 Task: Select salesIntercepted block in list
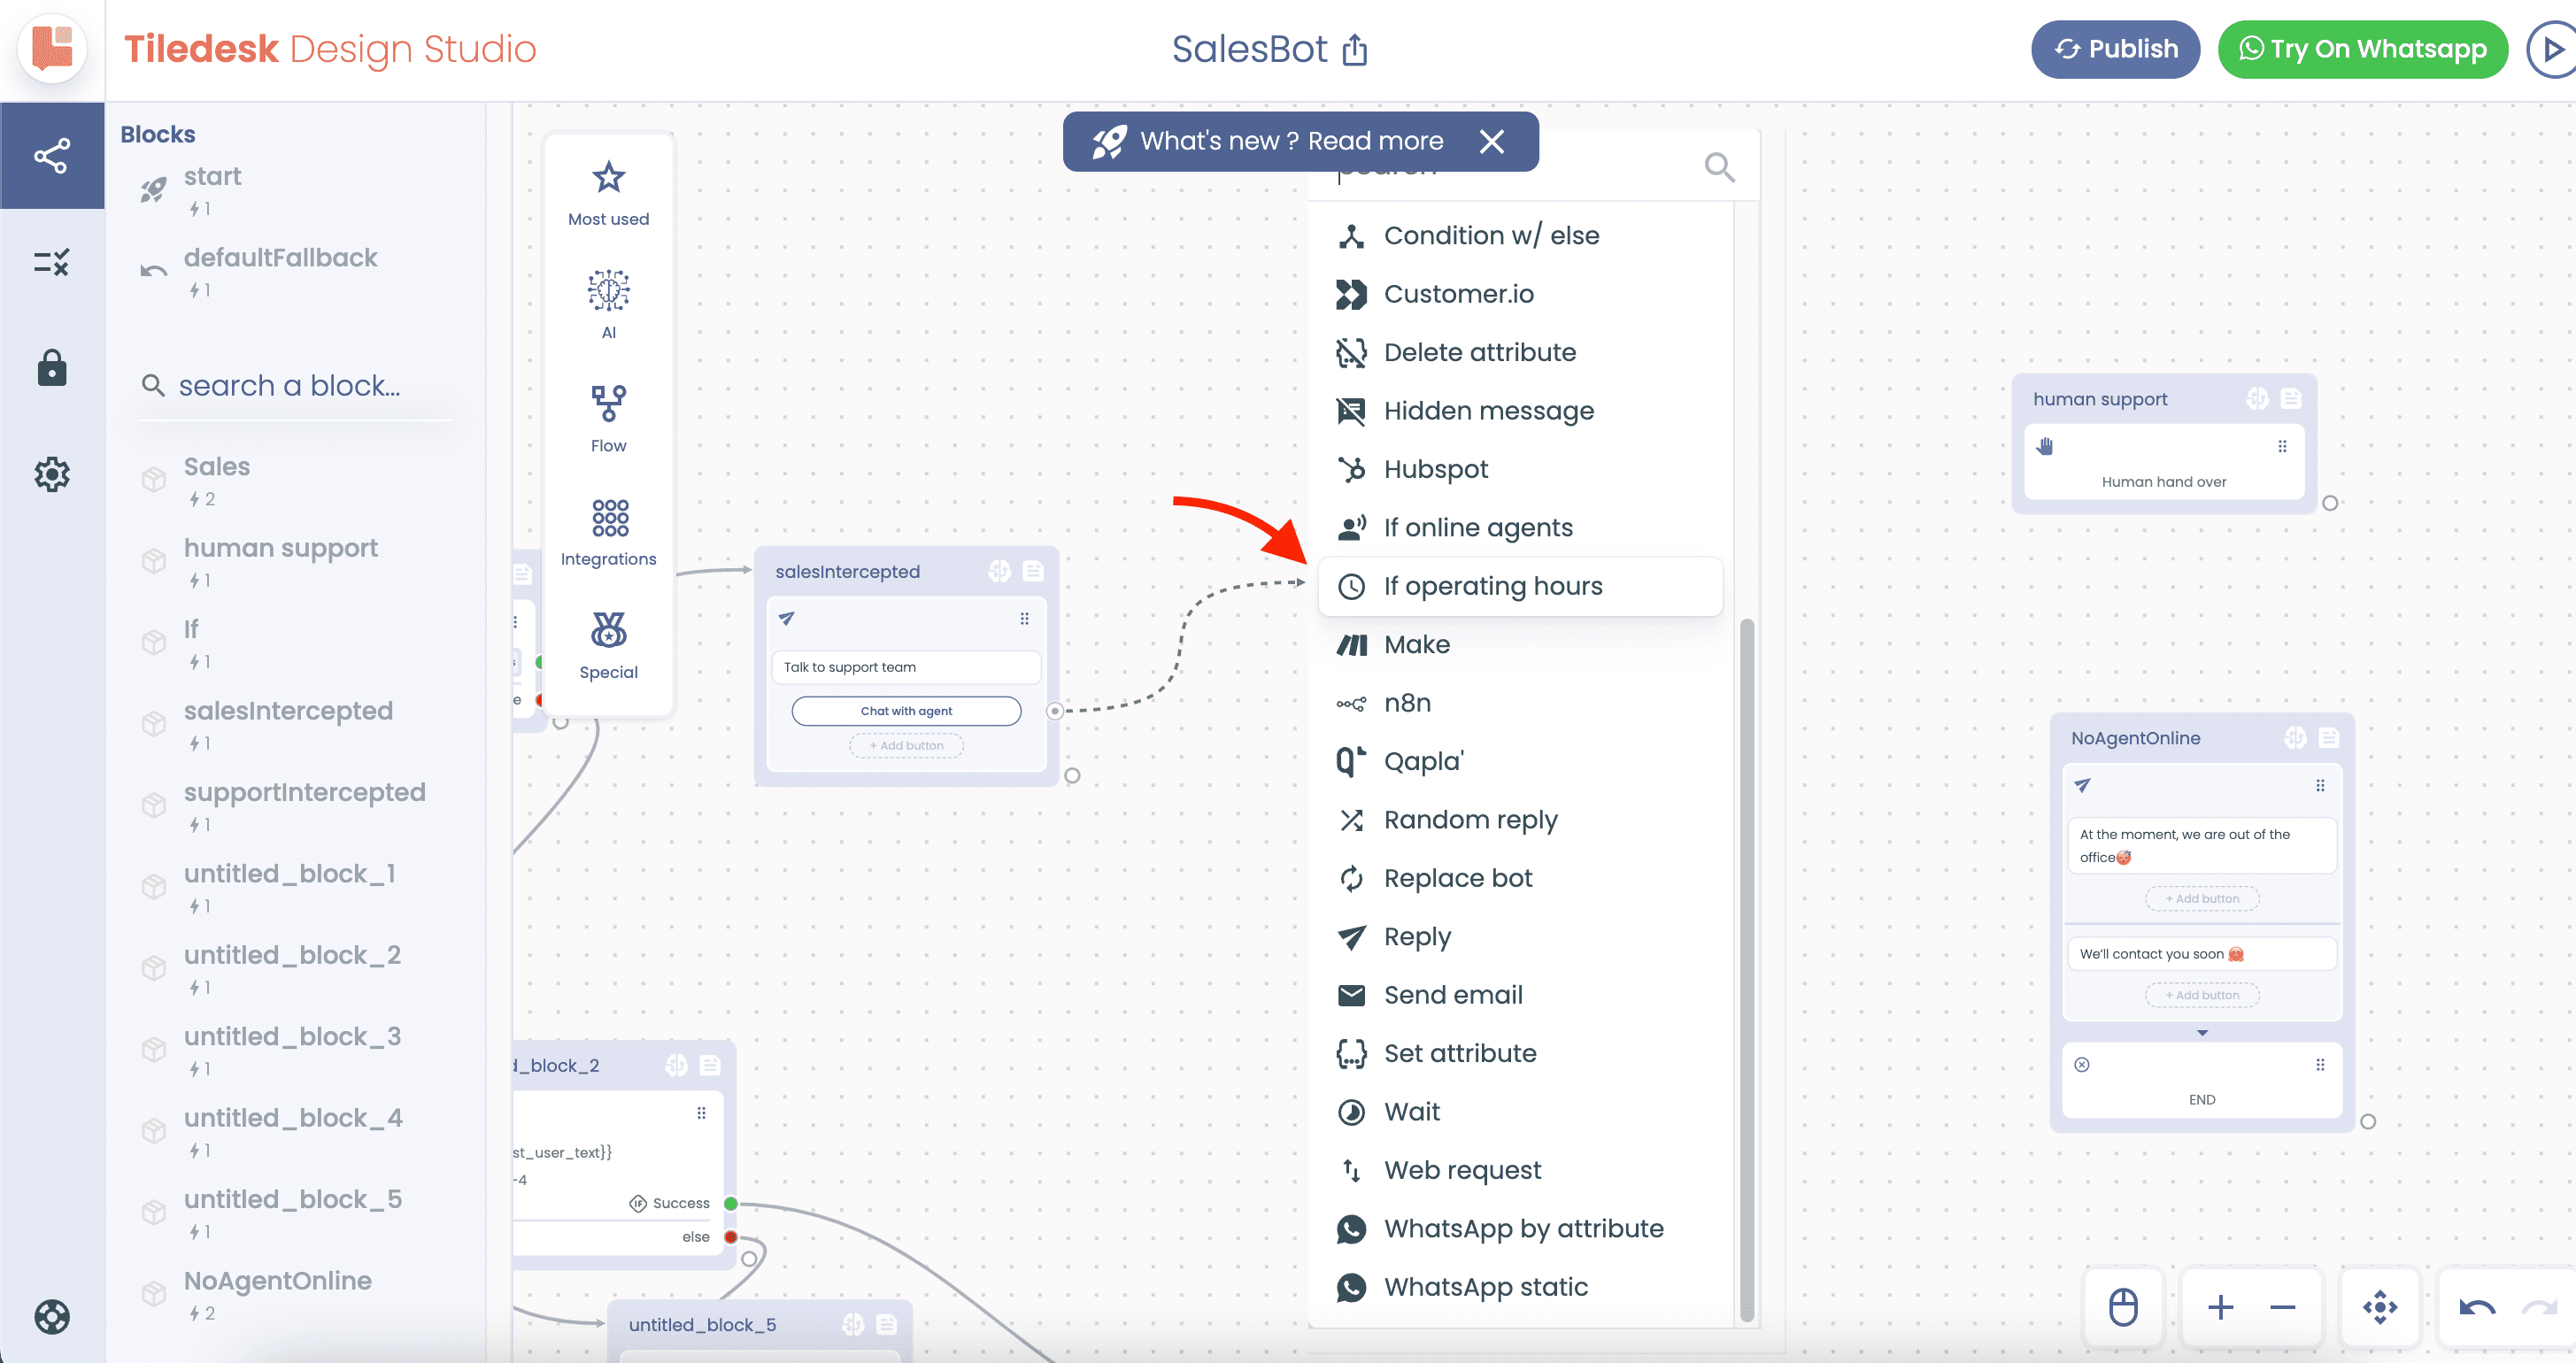pyautogui.click(x=296, y=725)
